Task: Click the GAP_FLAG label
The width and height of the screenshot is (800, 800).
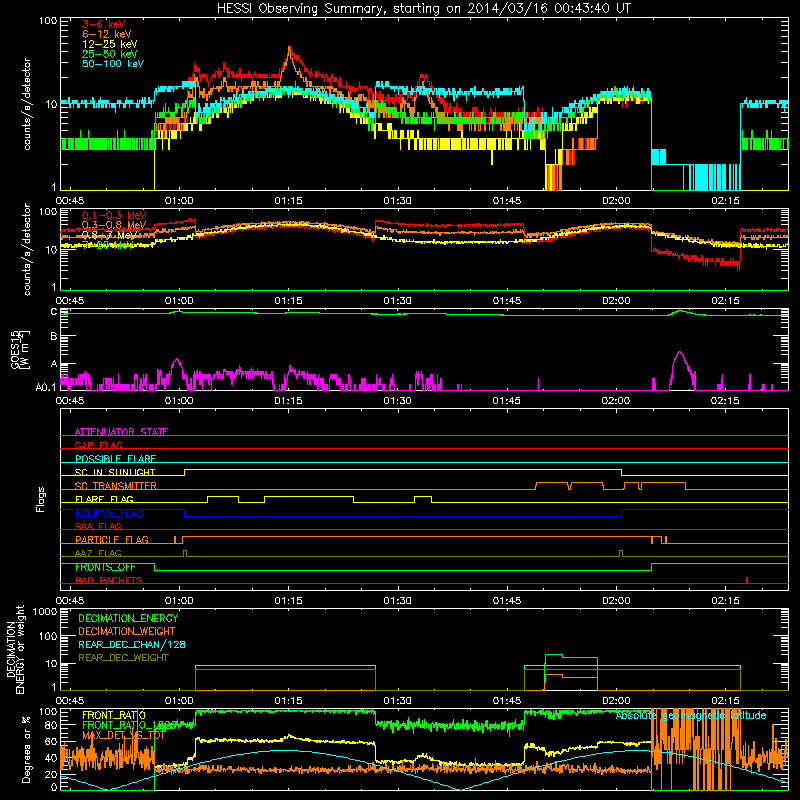Action: [x=98, y=445]
